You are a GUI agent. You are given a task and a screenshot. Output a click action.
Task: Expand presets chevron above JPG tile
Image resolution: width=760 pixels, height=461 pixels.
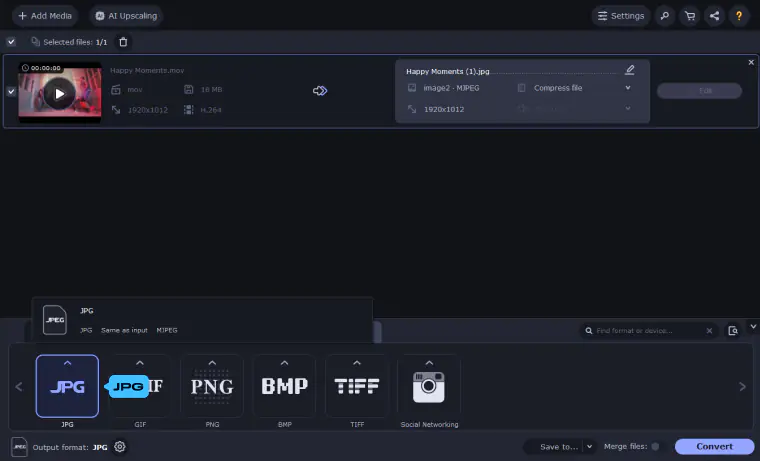[67, 363]
